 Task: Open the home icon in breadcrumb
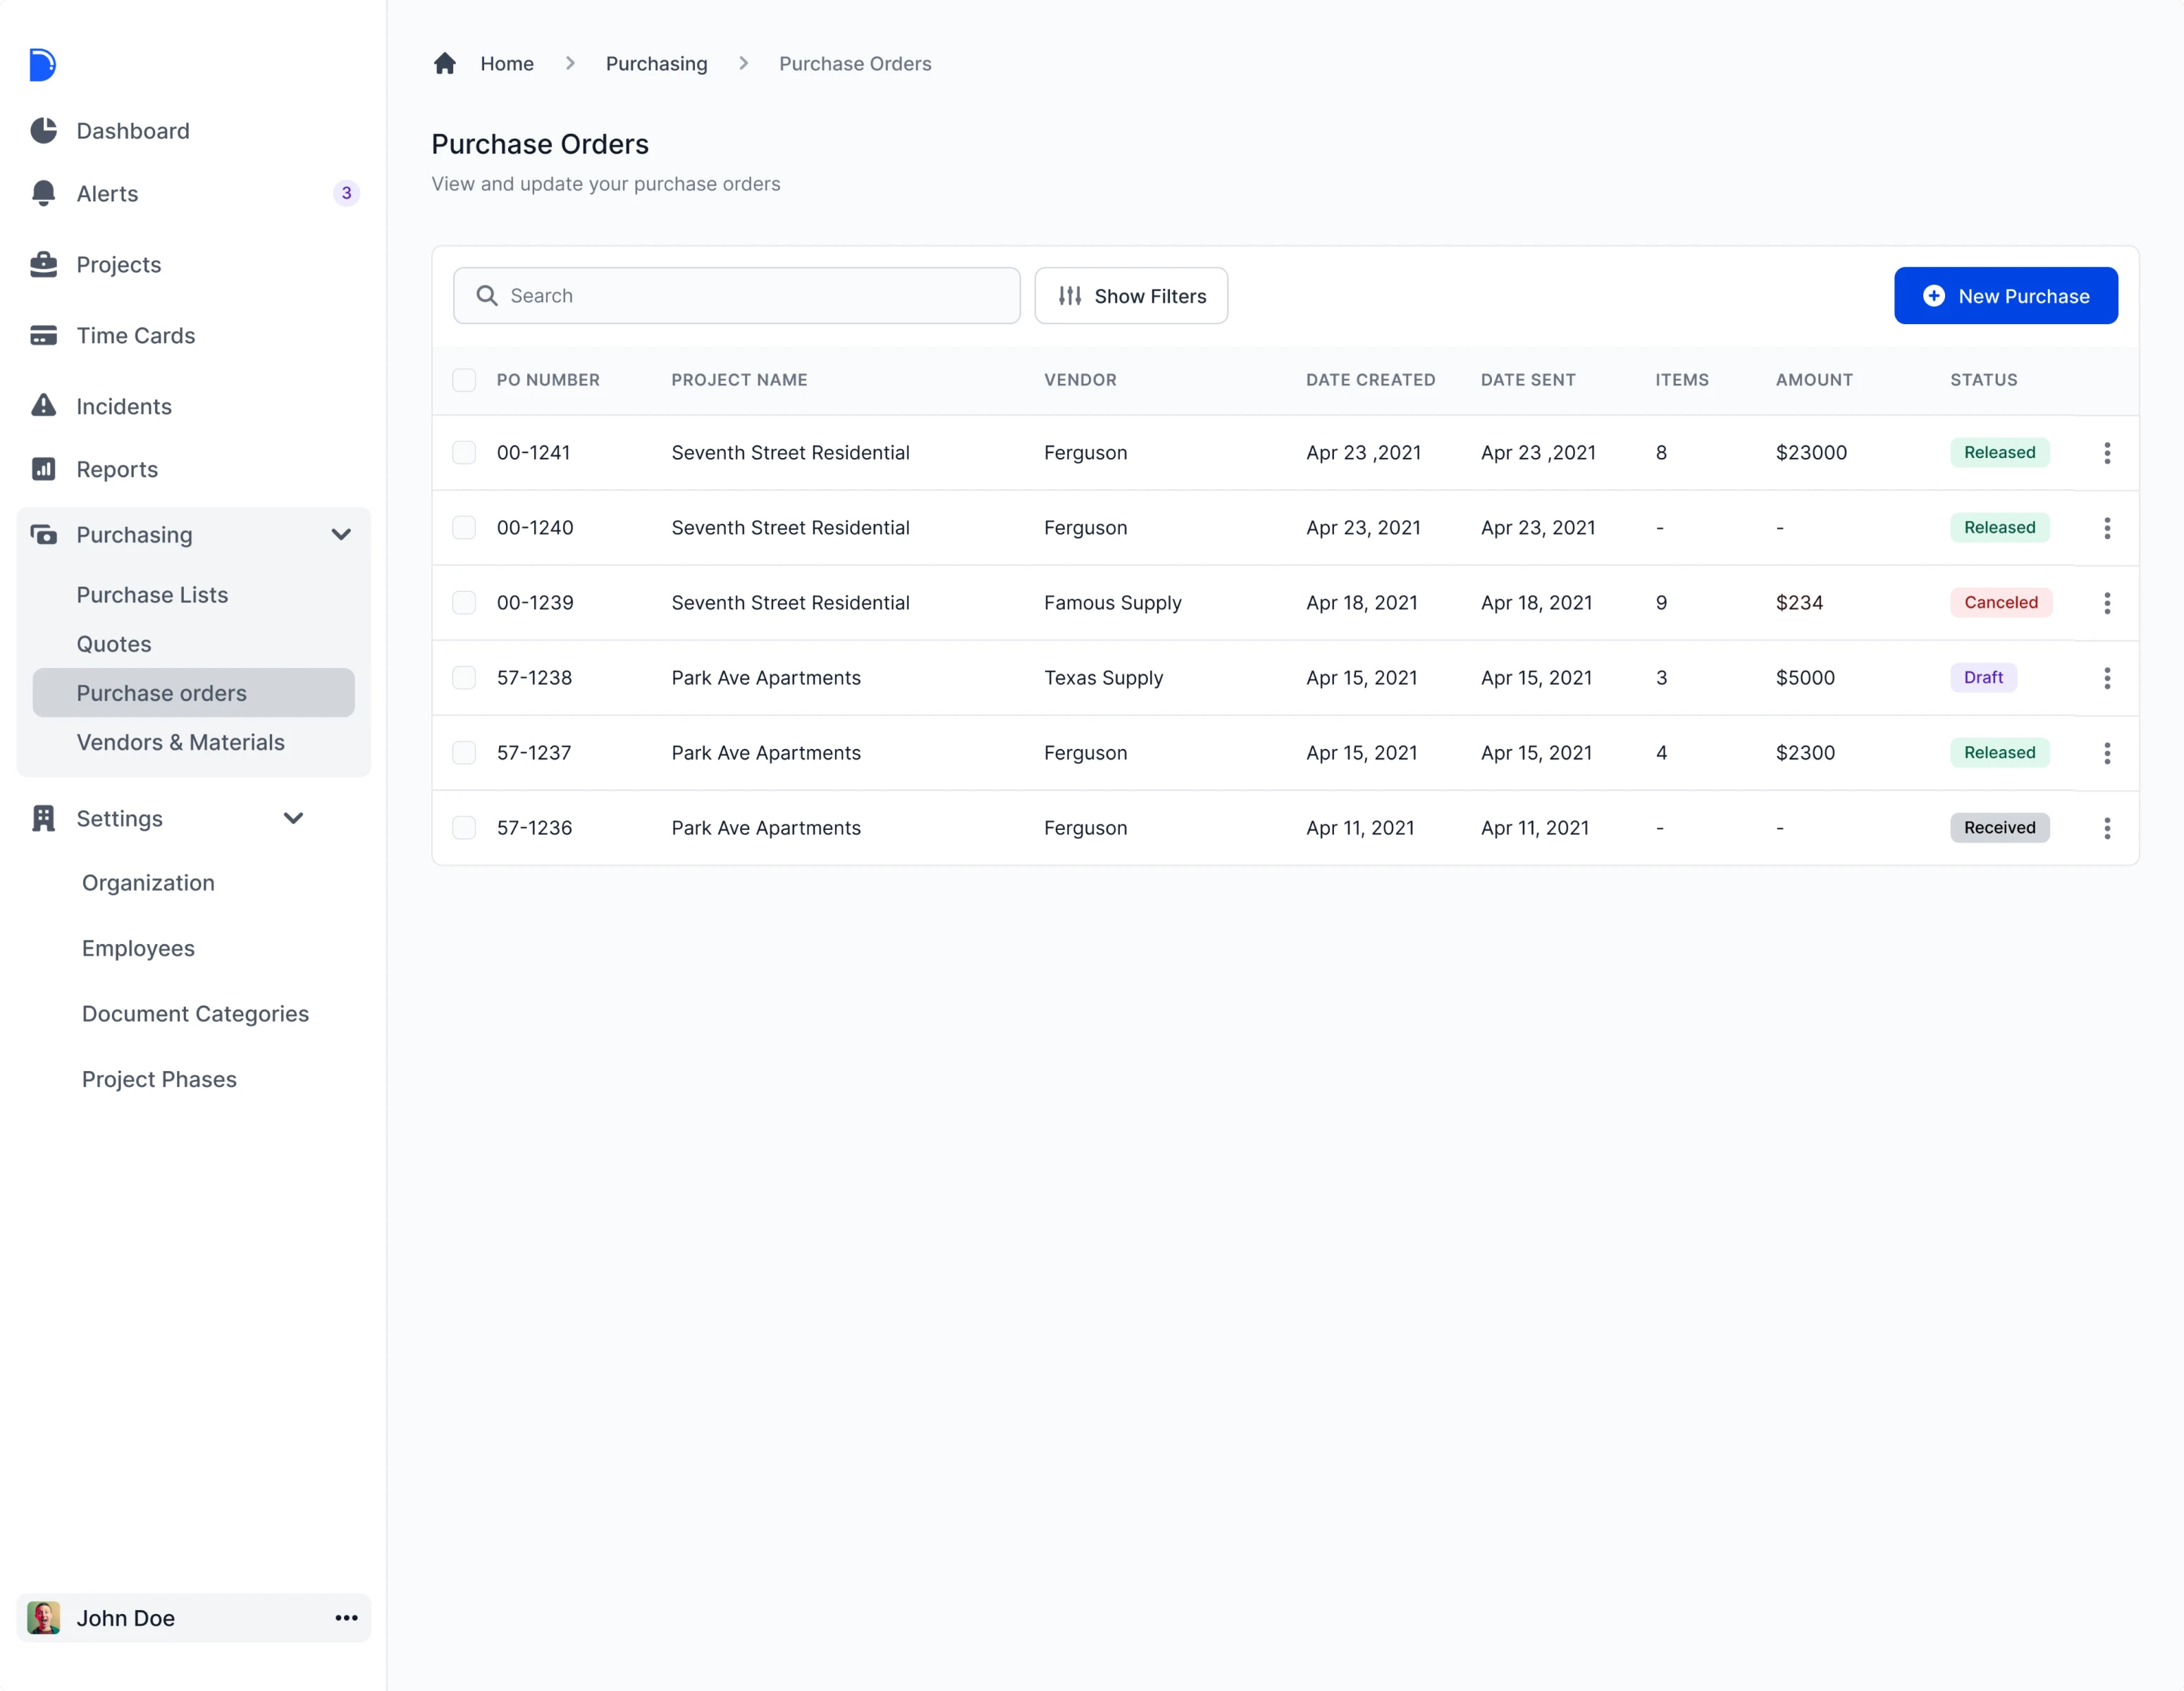click(x=444, y=63)
